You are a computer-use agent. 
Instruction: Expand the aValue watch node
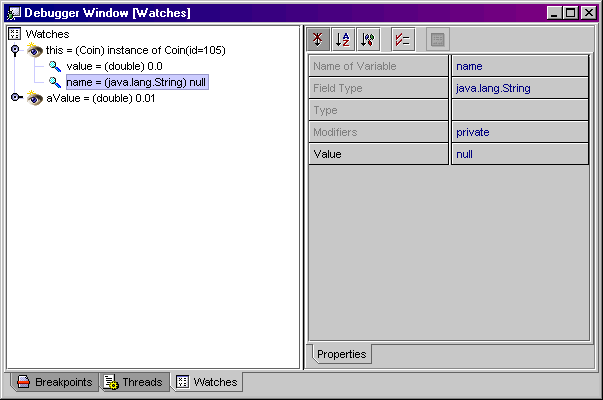(x=16, y=97)
